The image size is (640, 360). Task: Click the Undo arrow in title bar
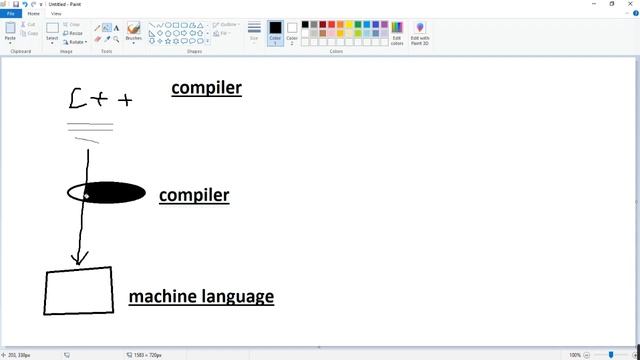[25, 4]
